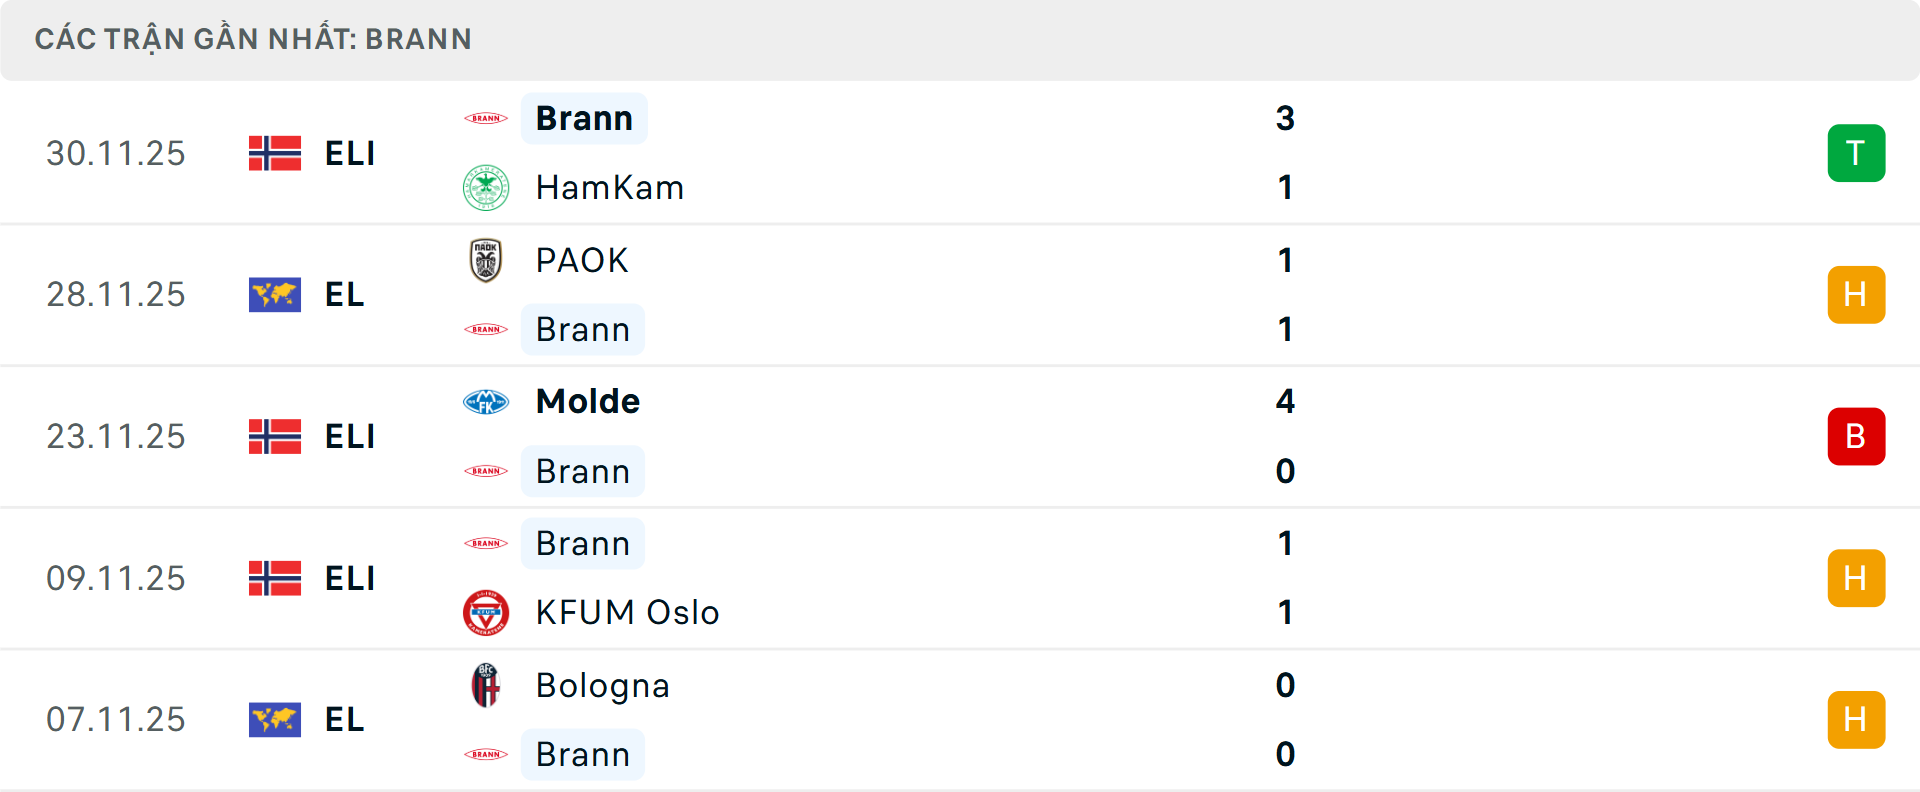
Task: Click the Norway flag on the 30.11.25 match
Action: (275, 153)
